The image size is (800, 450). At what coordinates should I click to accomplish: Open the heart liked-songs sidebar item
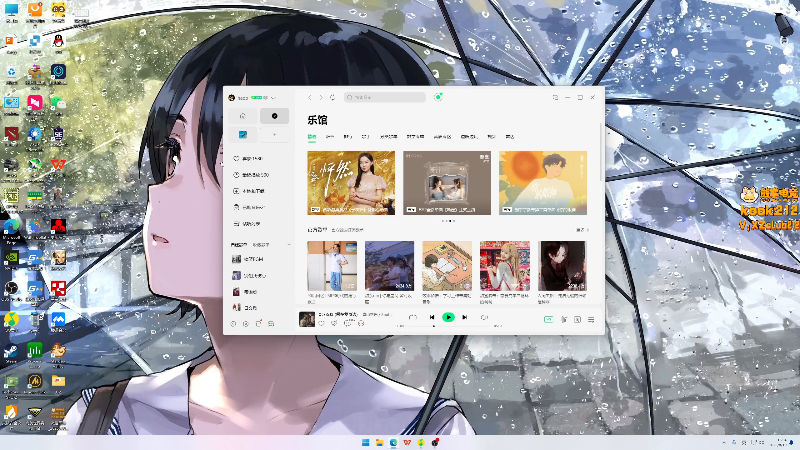(248, 159)
